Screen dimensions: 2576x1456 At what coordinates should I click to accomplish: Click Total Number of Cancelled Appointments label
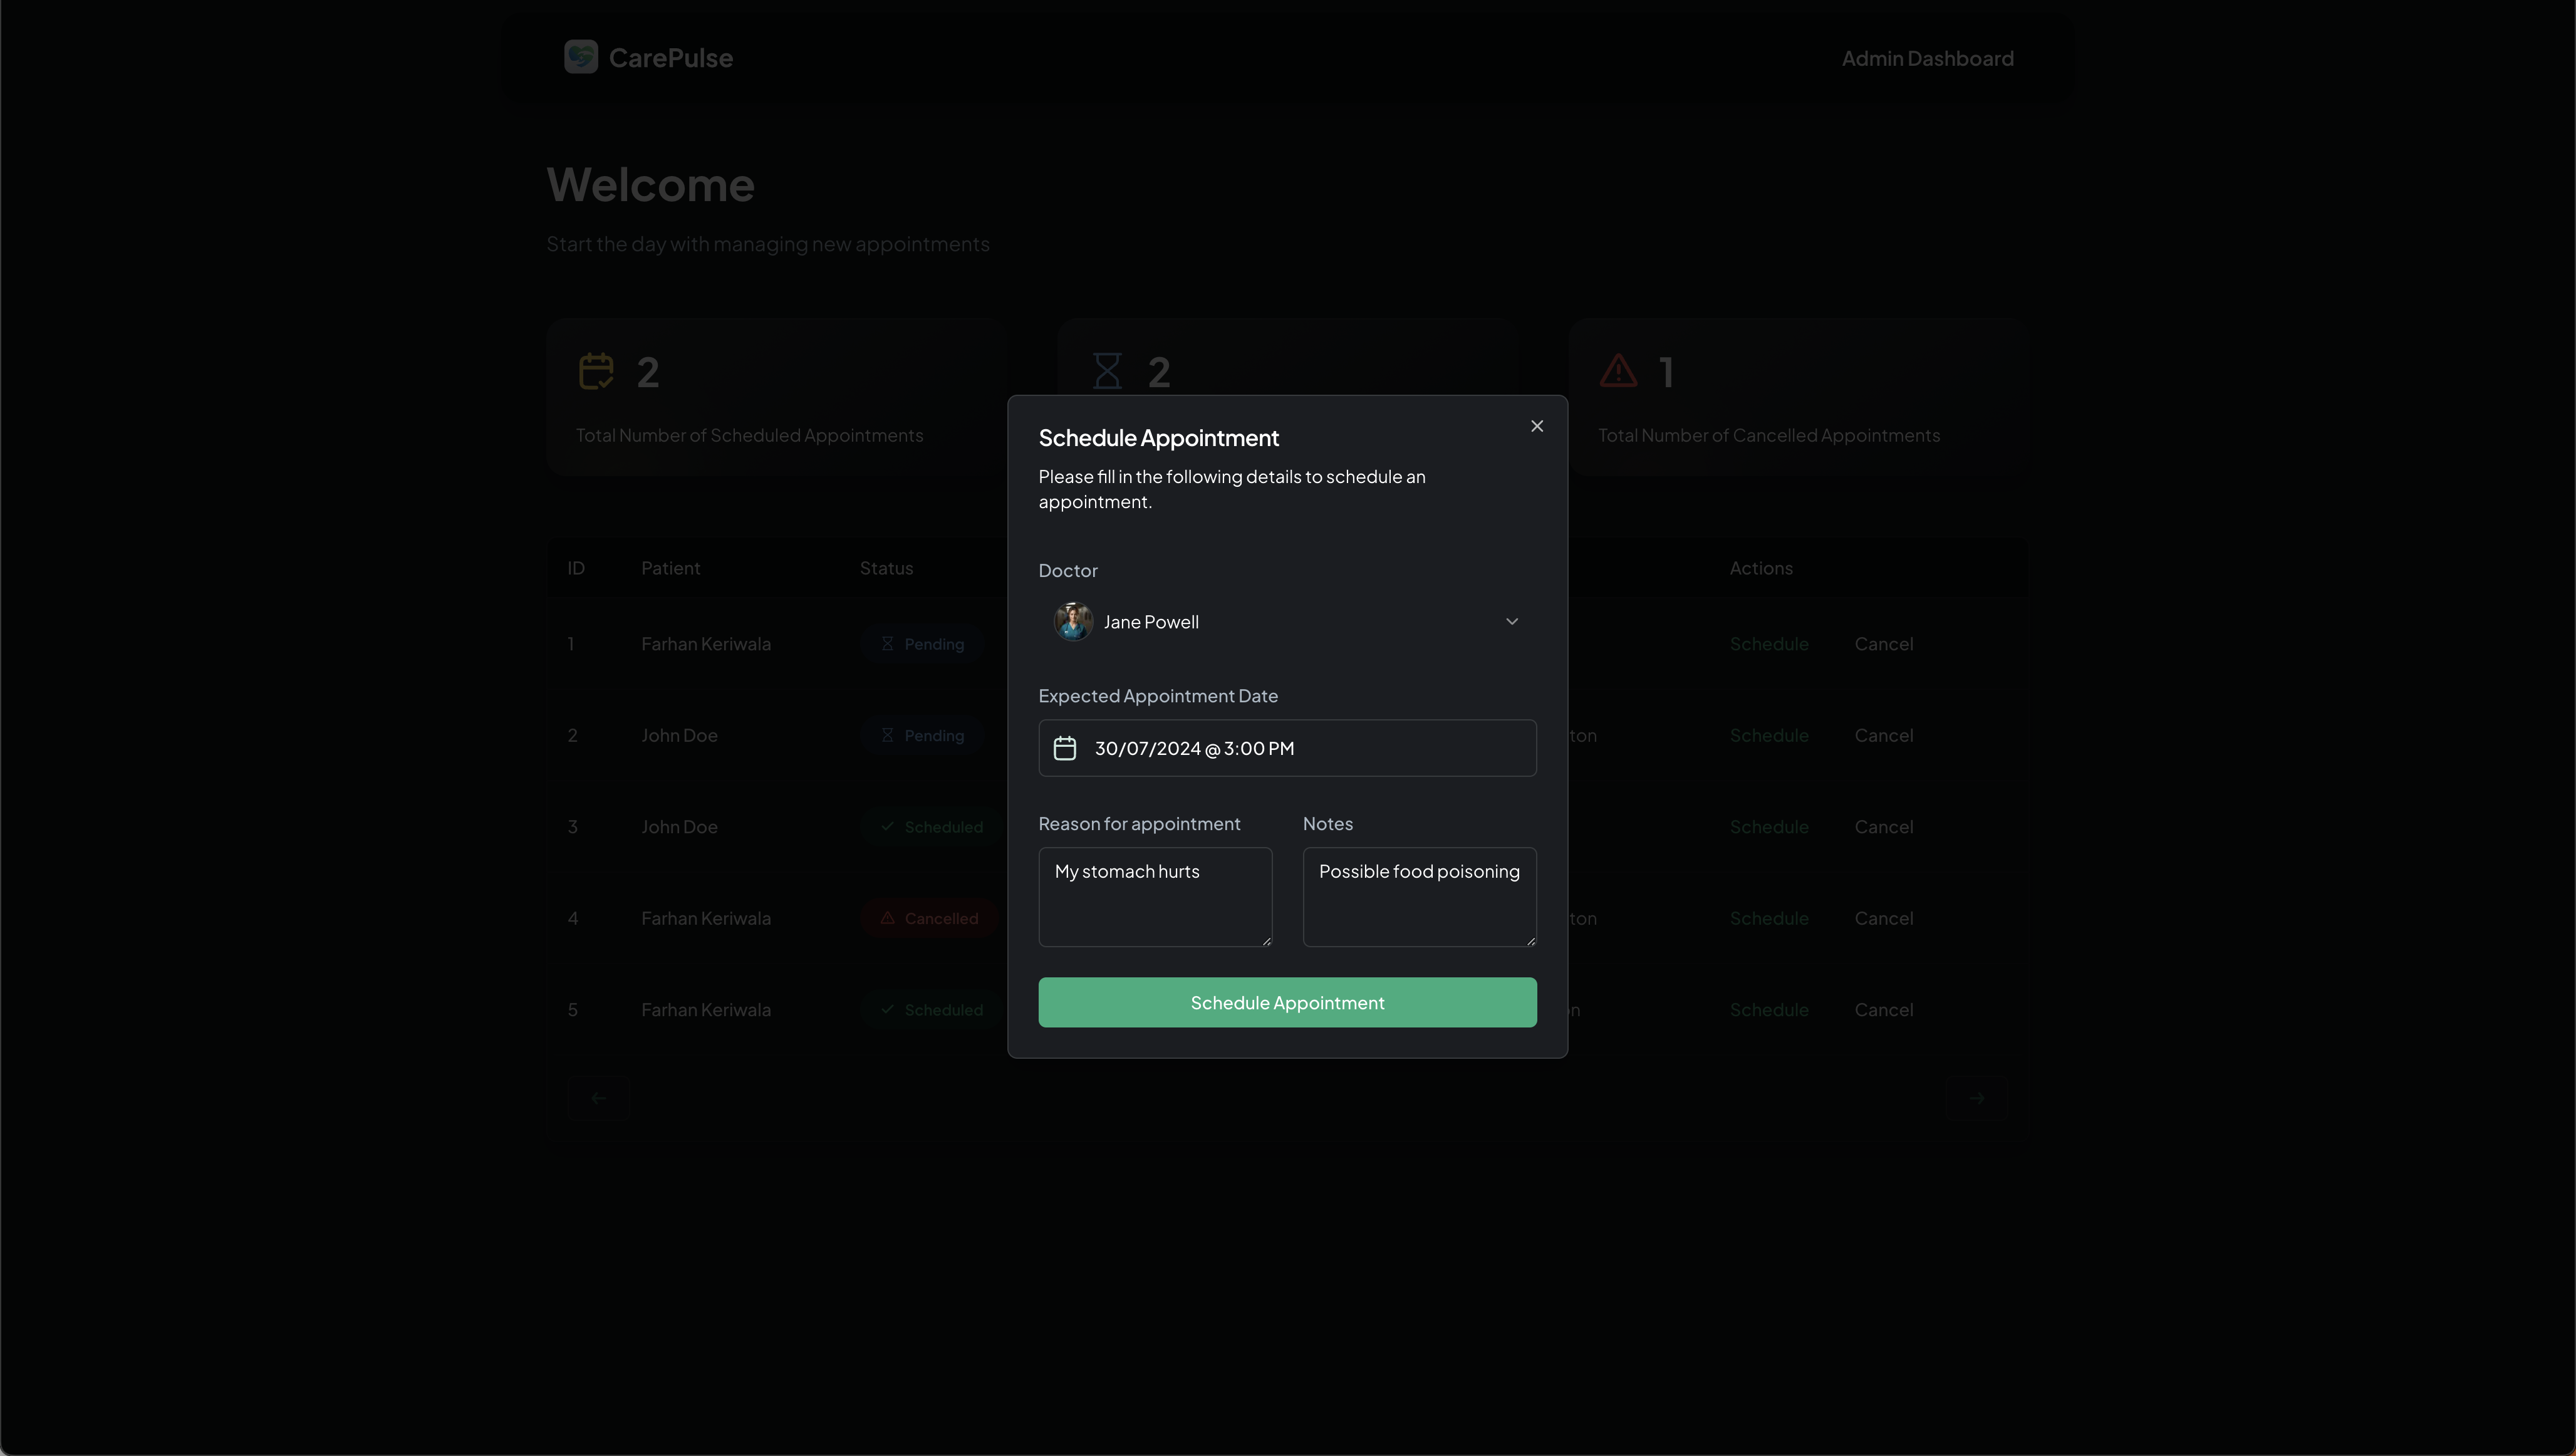1768,436
